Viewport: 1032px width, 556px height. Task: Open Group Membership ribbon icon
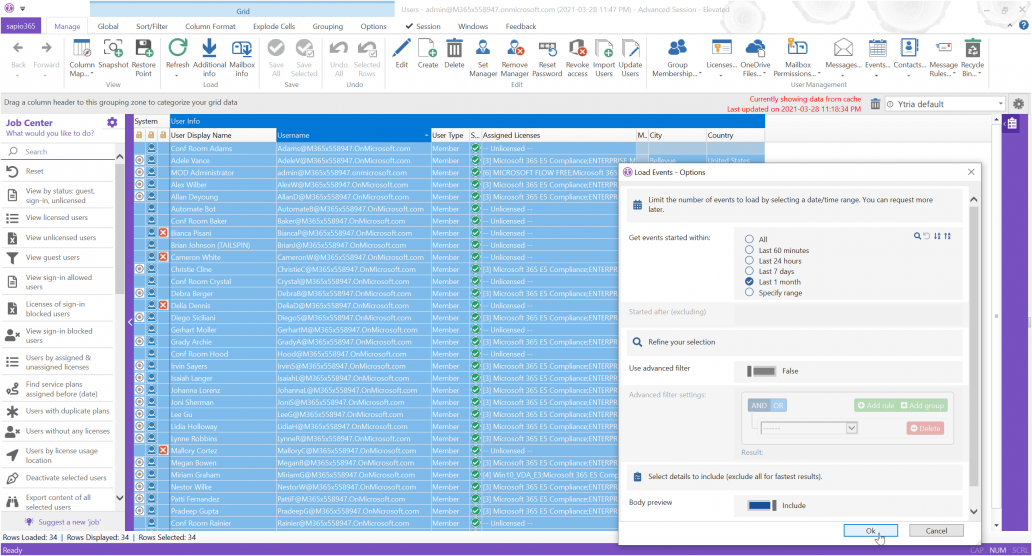[x=677, y=49]
